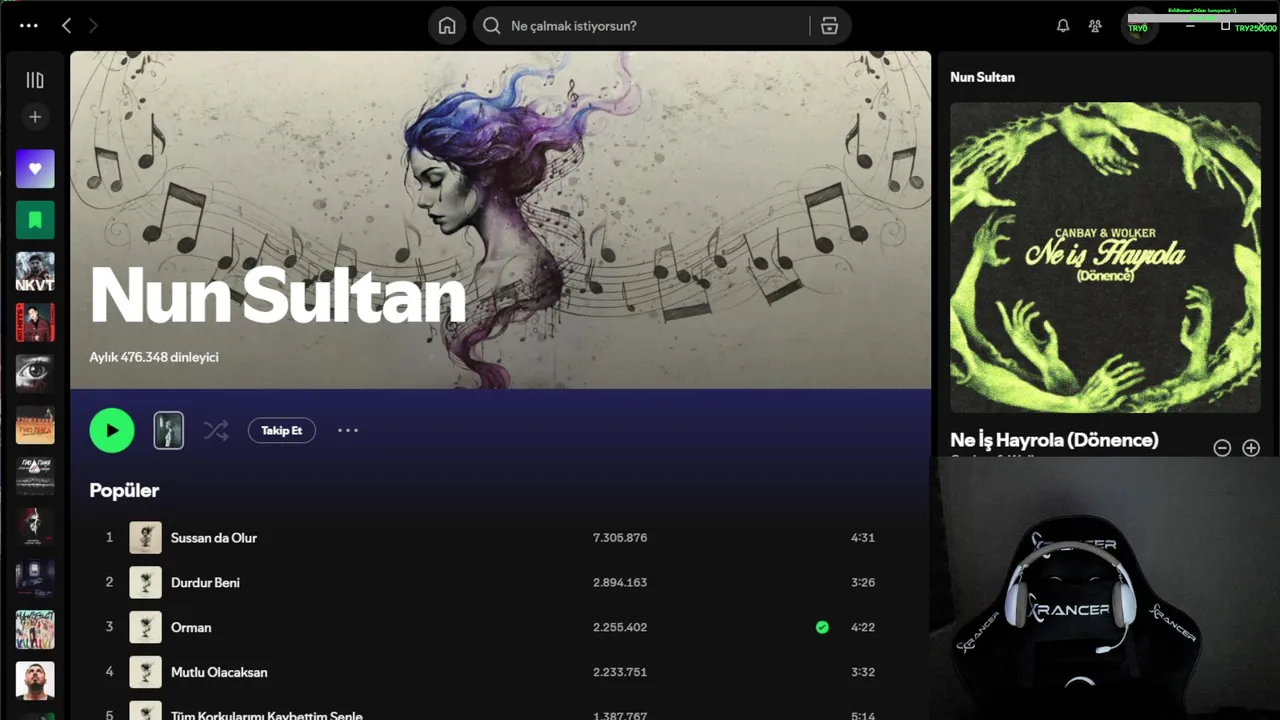1280x720 pixels.
Task: Click the Durdur Beni cover thumbnail
Action: point(145,582)
